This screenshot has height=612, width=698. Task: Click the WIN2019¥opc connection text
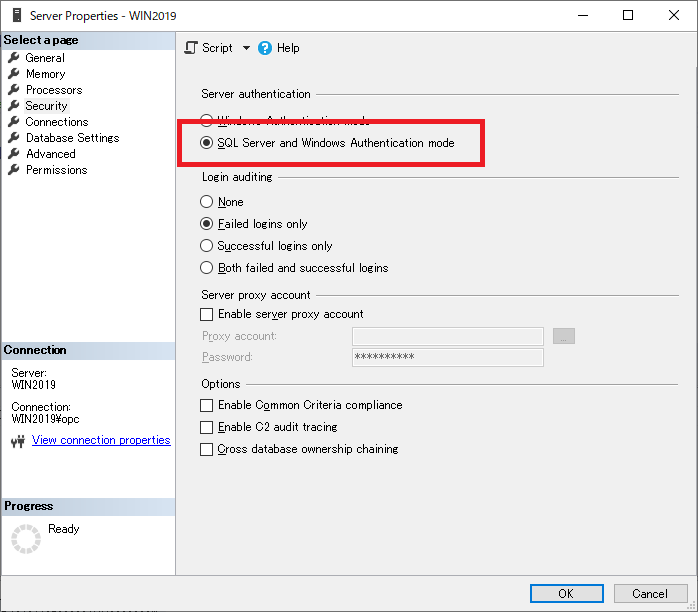pos(45,419)
